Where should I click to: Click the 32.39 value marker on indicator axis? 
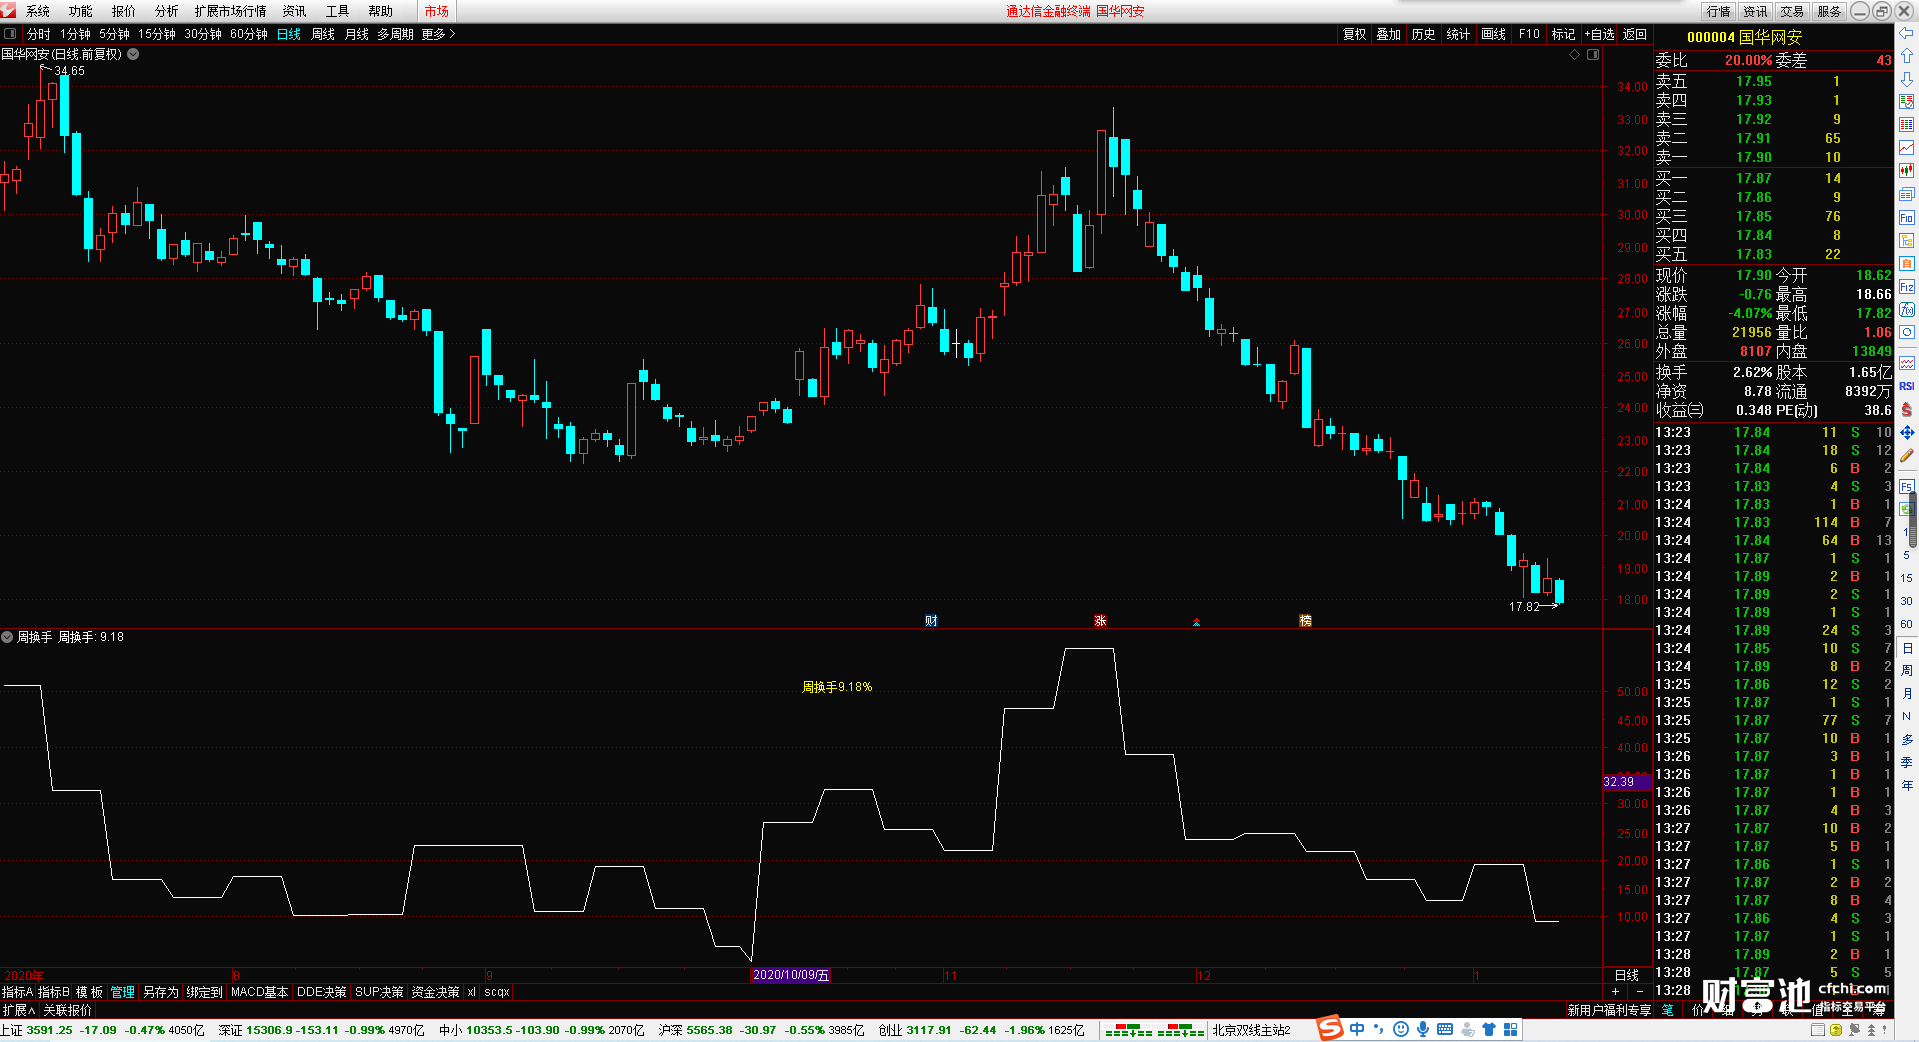coord(1626,782)
